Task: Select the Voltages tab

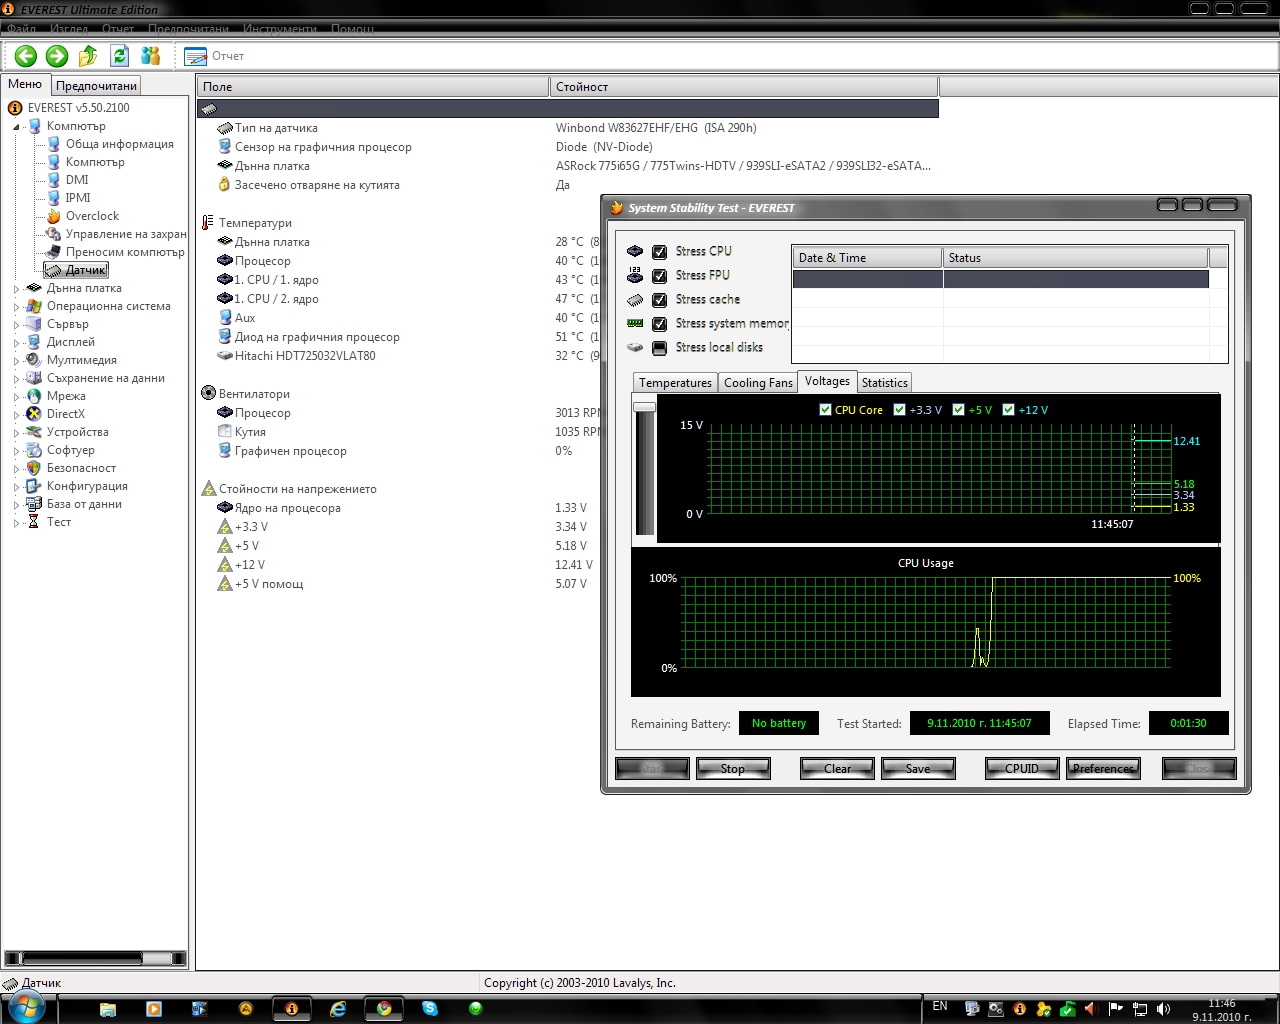Action: pos(827,381)
